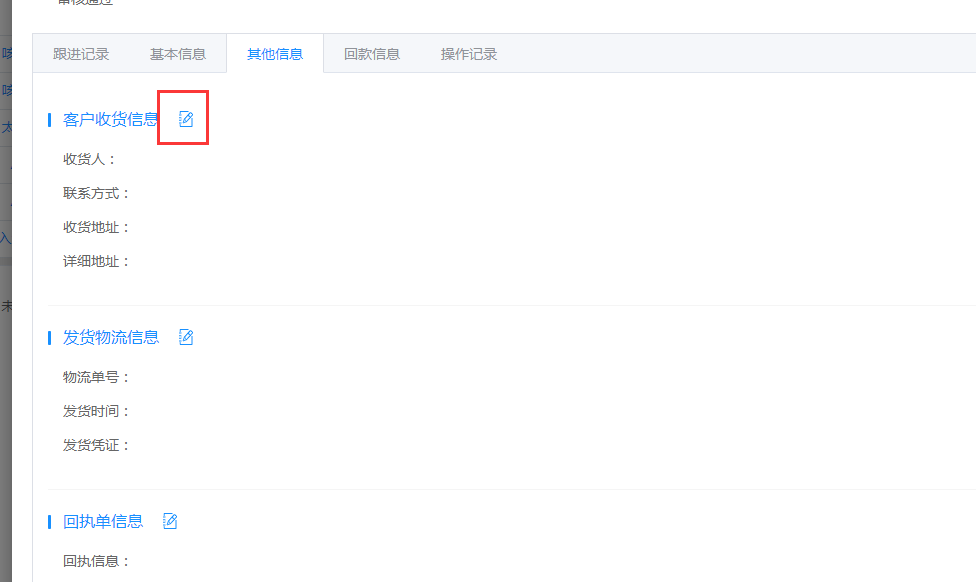Switch to the 跟进记录 tab

click(x=81, y=54)
